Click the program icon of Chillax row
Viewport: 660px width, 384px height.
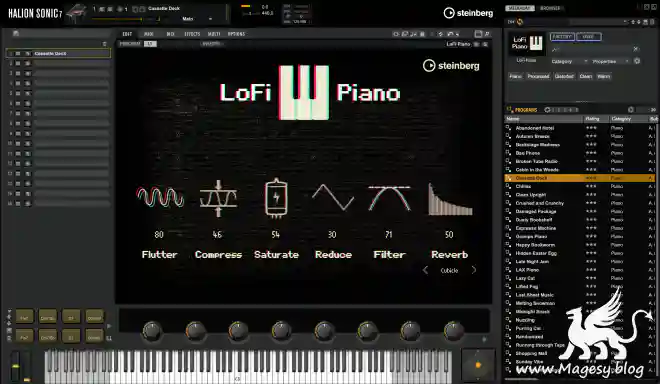coord(508,186)
